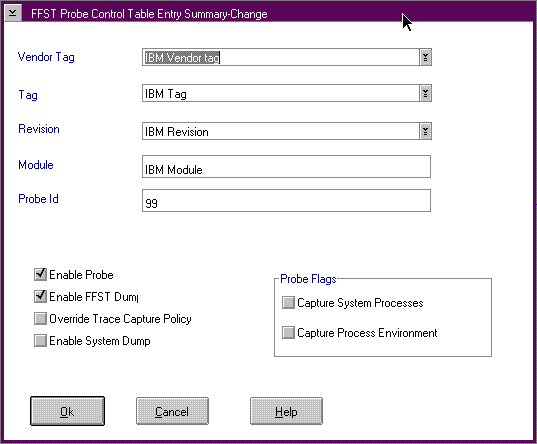This screenshot has width=537, height=444.
Task: Click the Cancel button
Action: [x=172, y=411]
